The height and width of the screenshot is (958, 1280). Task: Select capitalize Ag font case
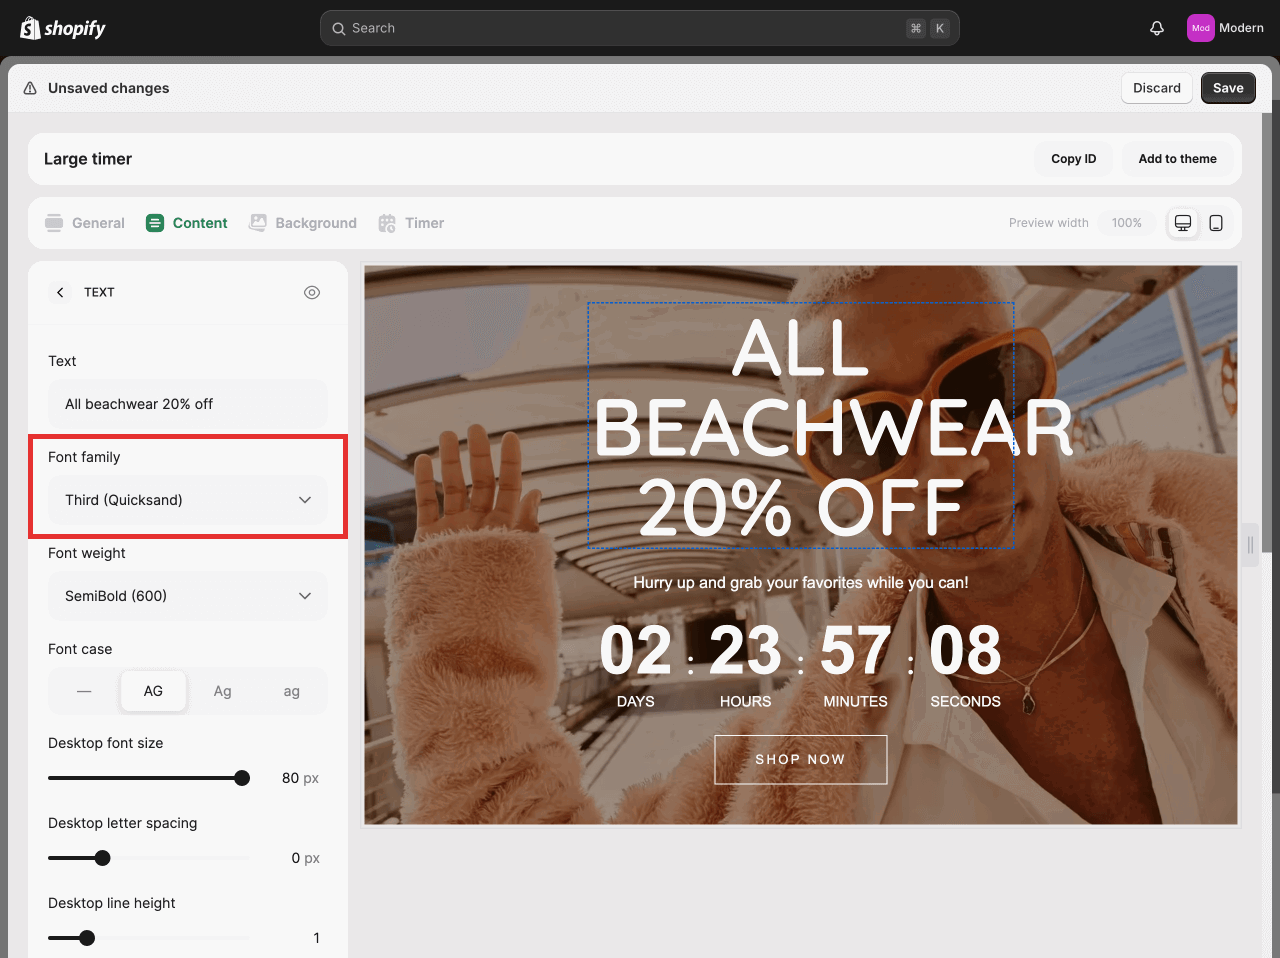click(222, 691)
